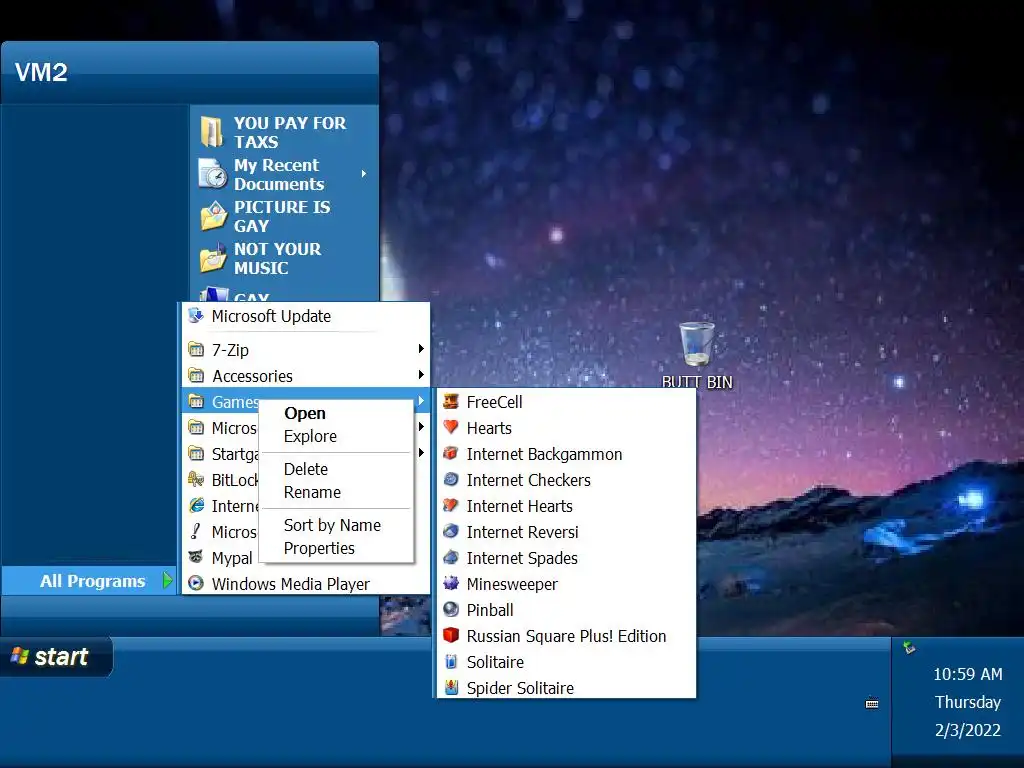The height and width of the screenshot is (768, 1024).
Task: Click the Solitaire card icon
Action: pos(451,662)
